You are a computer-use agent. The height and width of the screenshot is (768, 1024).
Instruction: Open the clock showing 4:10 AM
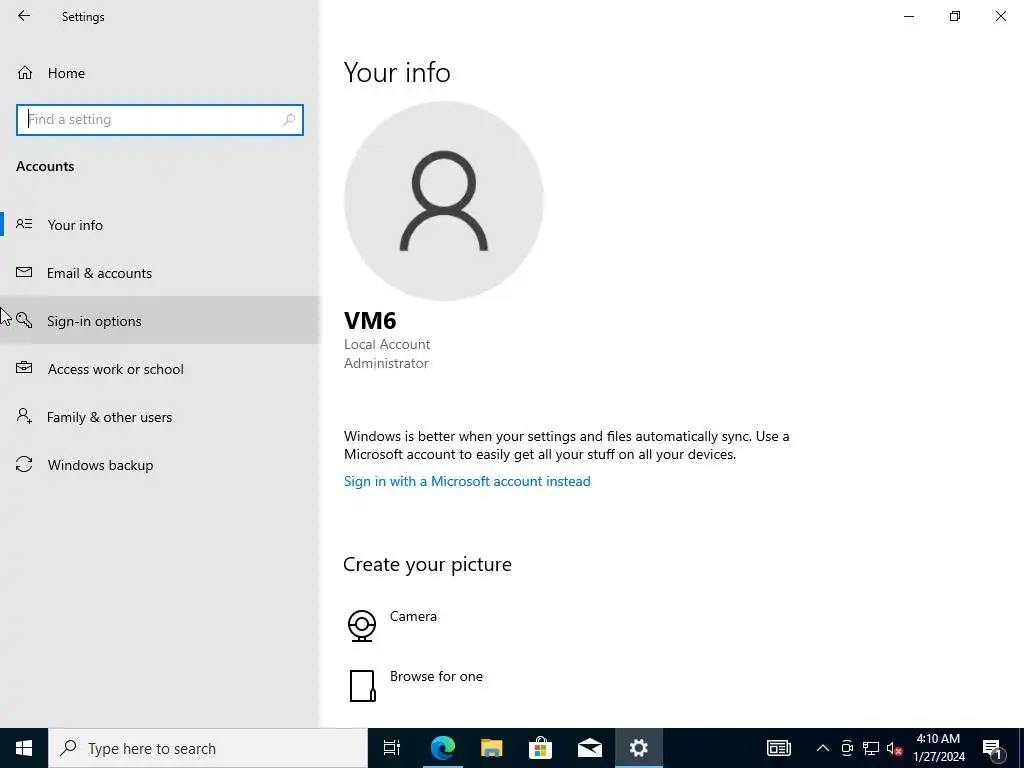pyautogui.click(x=938, y=748)
